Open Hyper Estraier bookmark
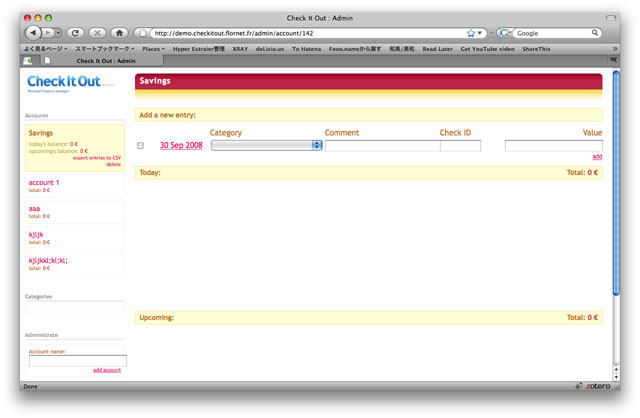 [198, 49]
